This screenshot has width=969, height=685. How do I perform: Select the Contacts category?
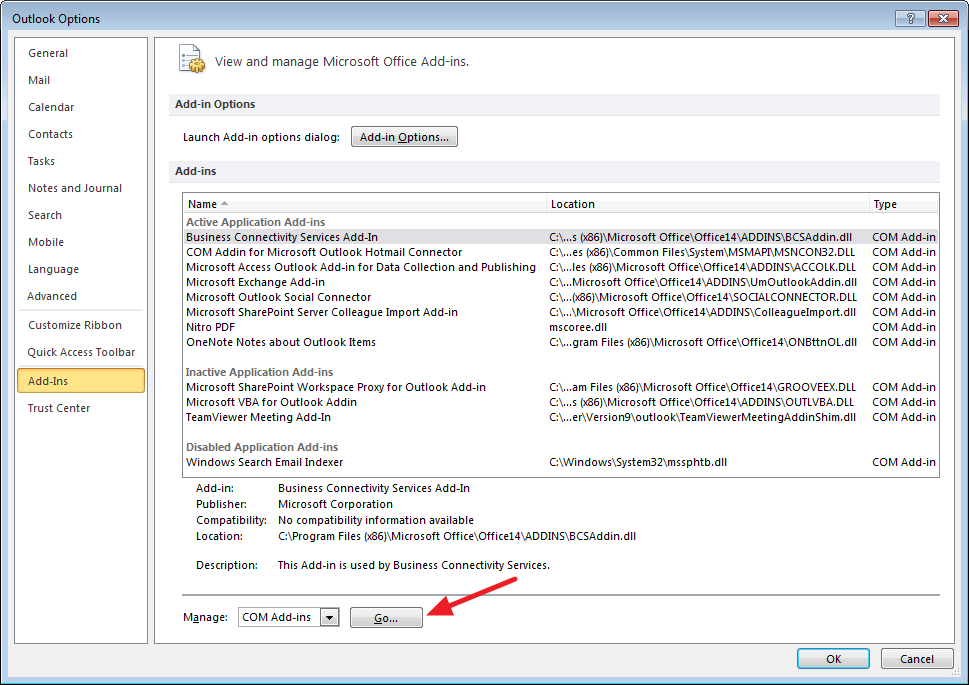coord(81,134)
